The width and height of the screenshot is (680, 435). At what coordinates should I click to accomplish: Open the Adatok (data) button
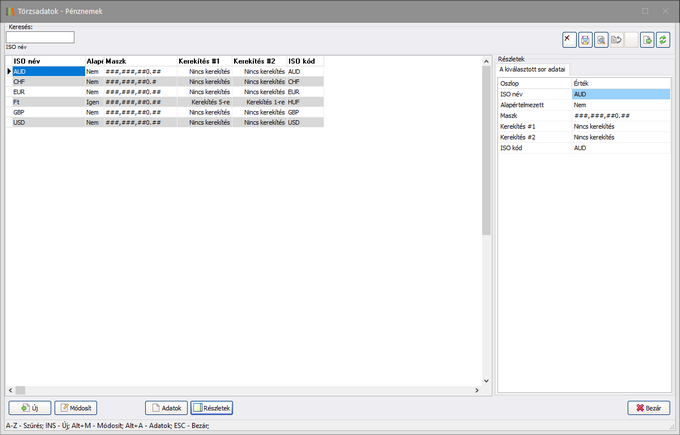point(166,408)
